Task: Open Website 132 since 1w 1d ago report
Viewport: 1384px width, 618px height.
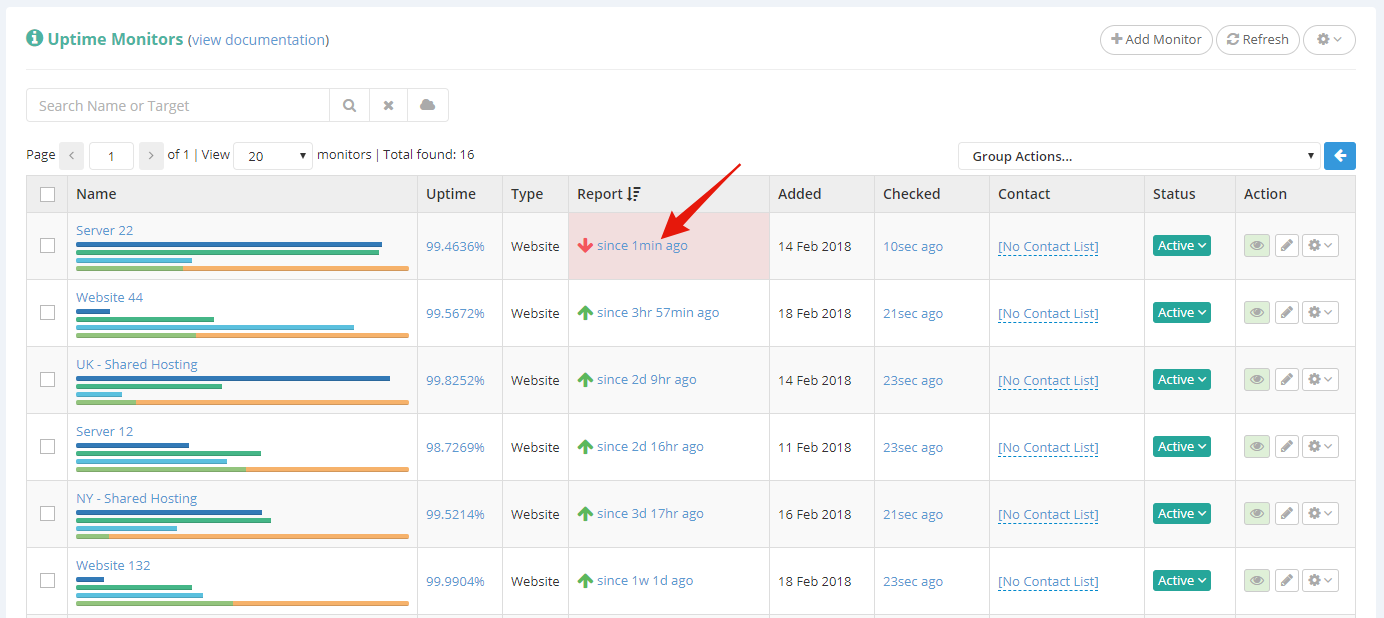Action: coord(645,580)
